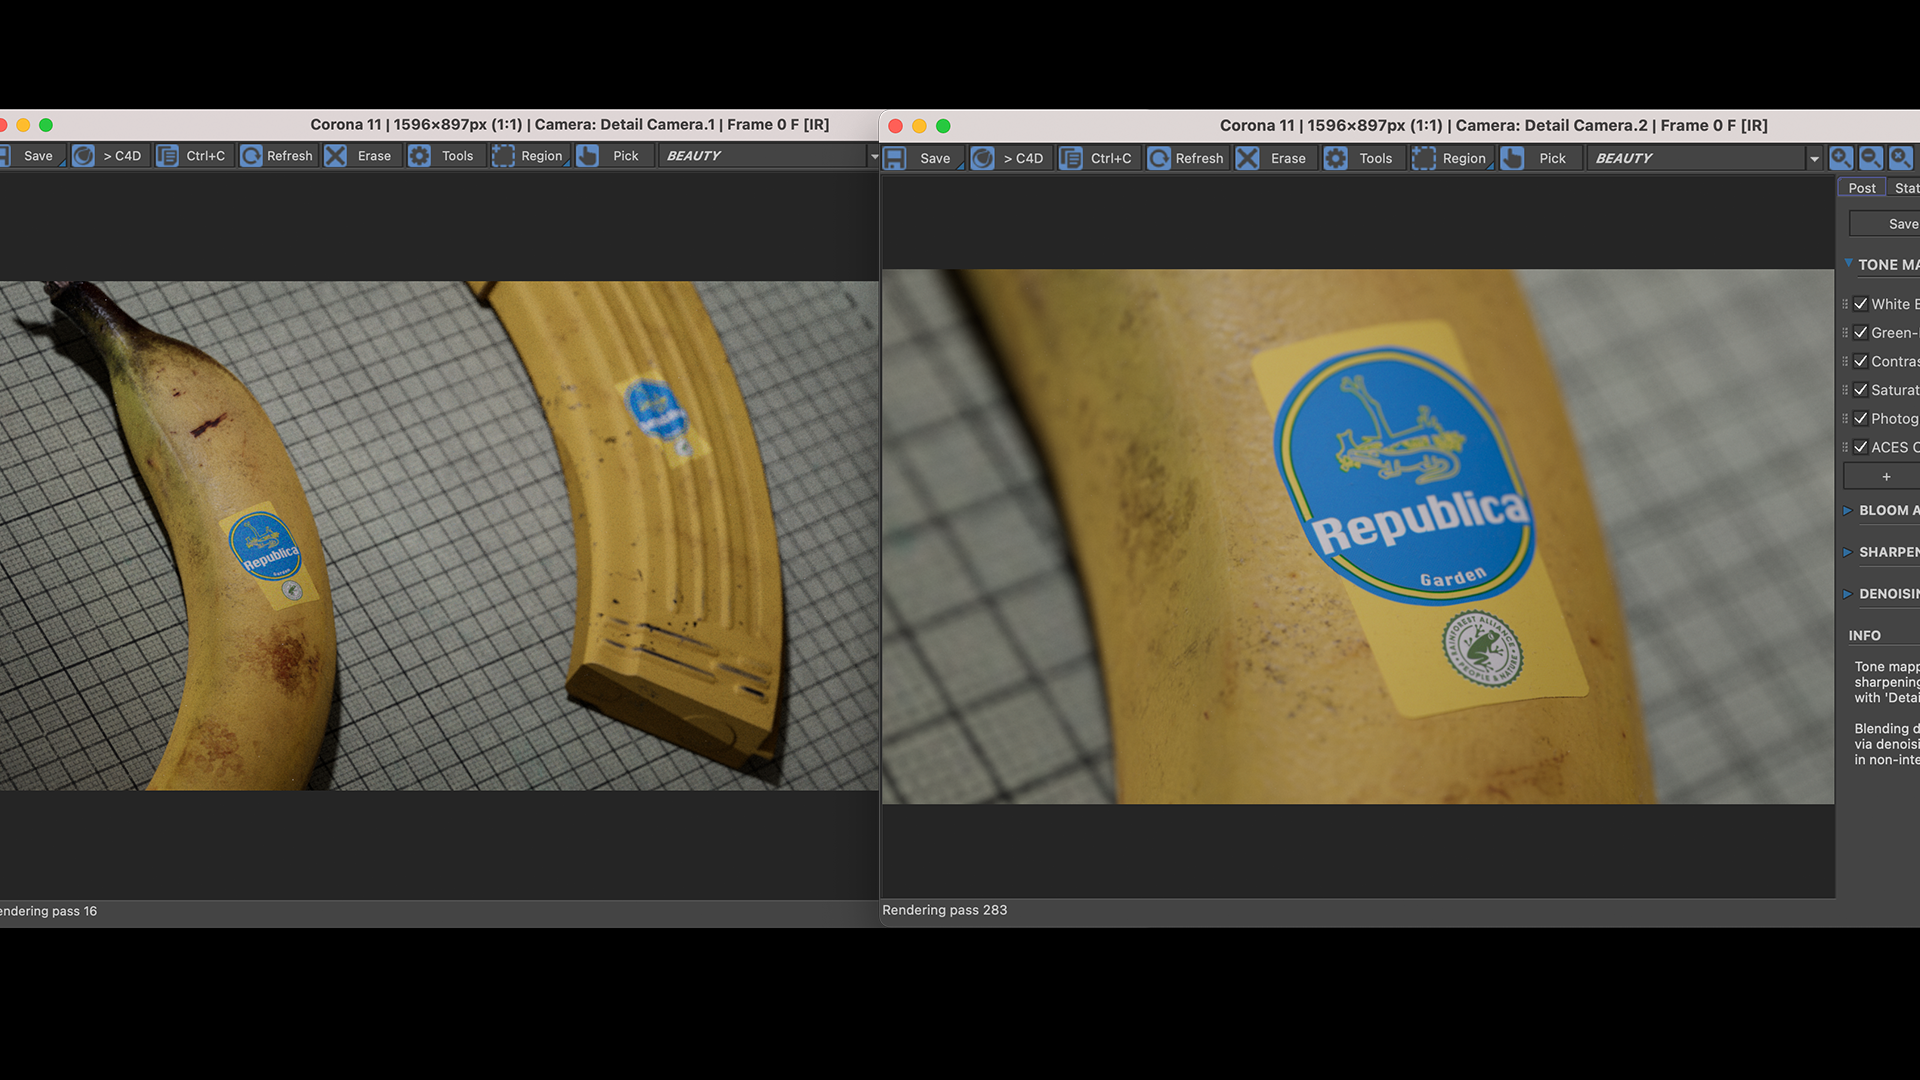
Task: Activate Region render icon in Camera.2 window
Action: pyautogui.click(x=1423, y=158)
